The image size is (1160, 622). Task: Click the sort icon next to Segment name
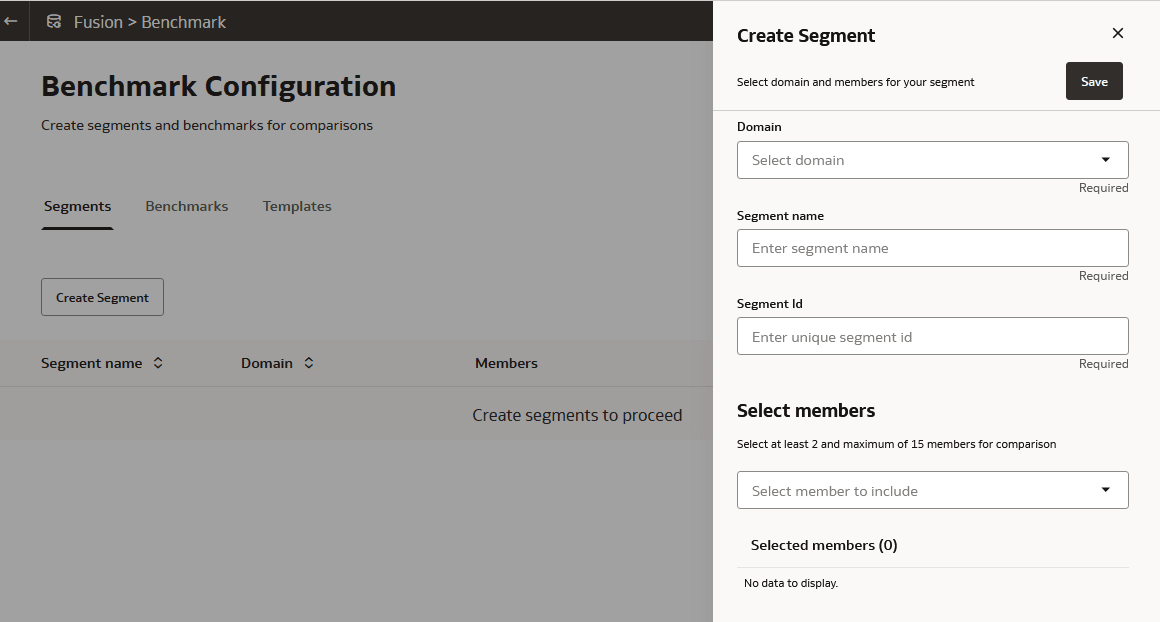pyautogui.click(x=158, y=363)
